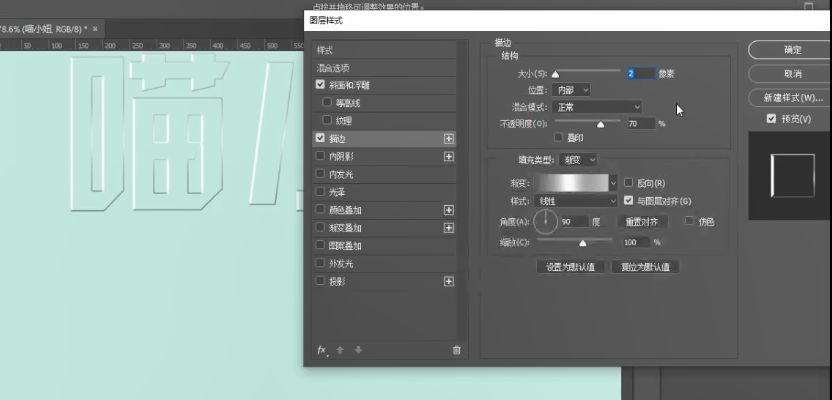Open the 混合模式 blend mode dropdown
Image resolution: width=832 pixels, height=400 pixels.
point(595,106)
